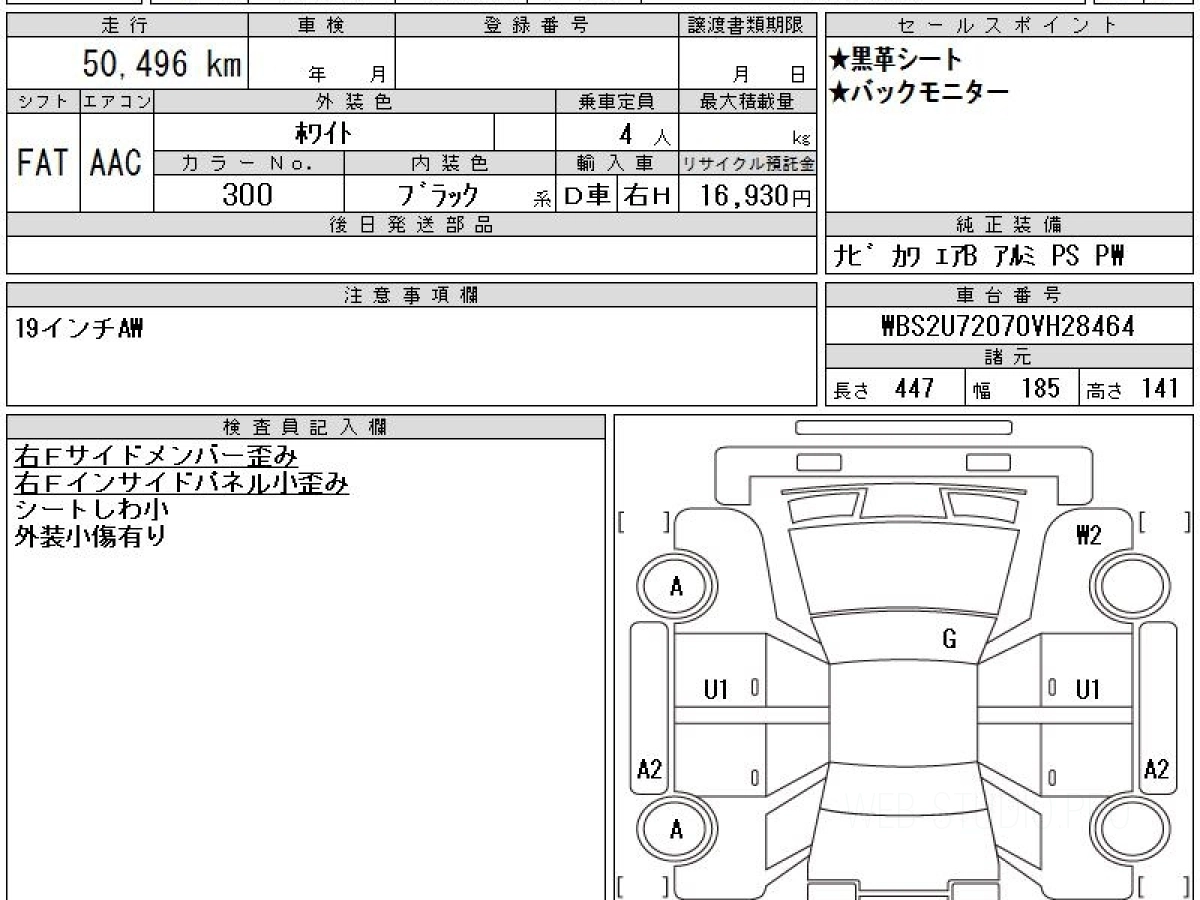Screen dimensions: 1200x900
Task: Click the A2 mark on the diagram's right edge
Action: pyautogui.click(x=1156, y=769)
